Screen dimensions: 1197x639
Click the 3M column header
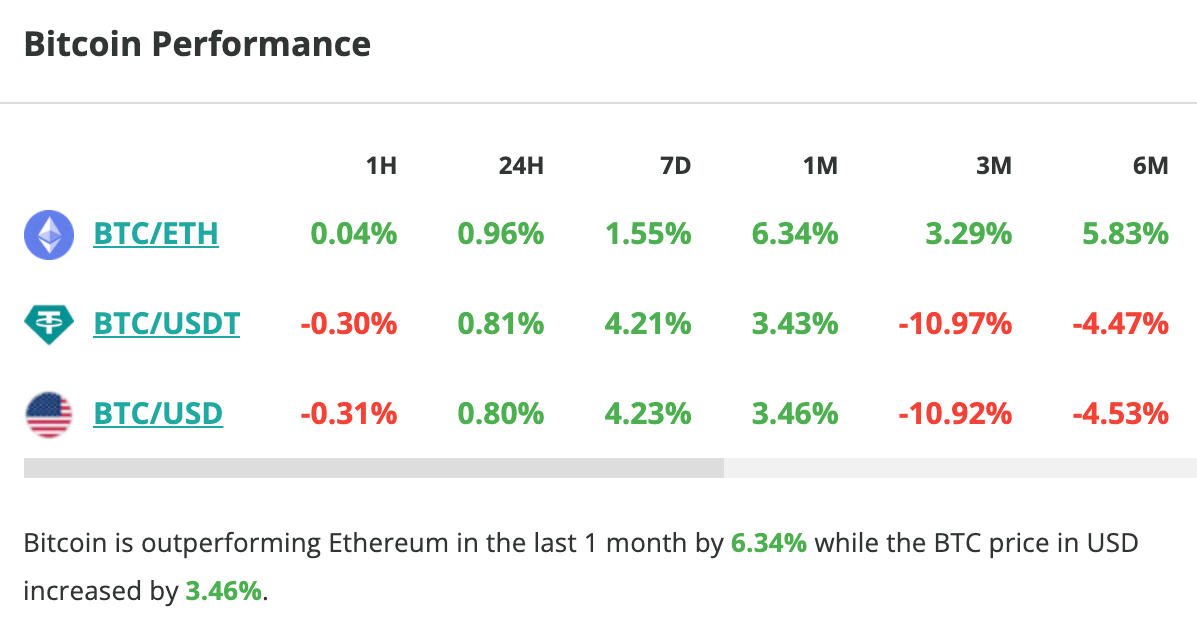(x=994, y=166)
